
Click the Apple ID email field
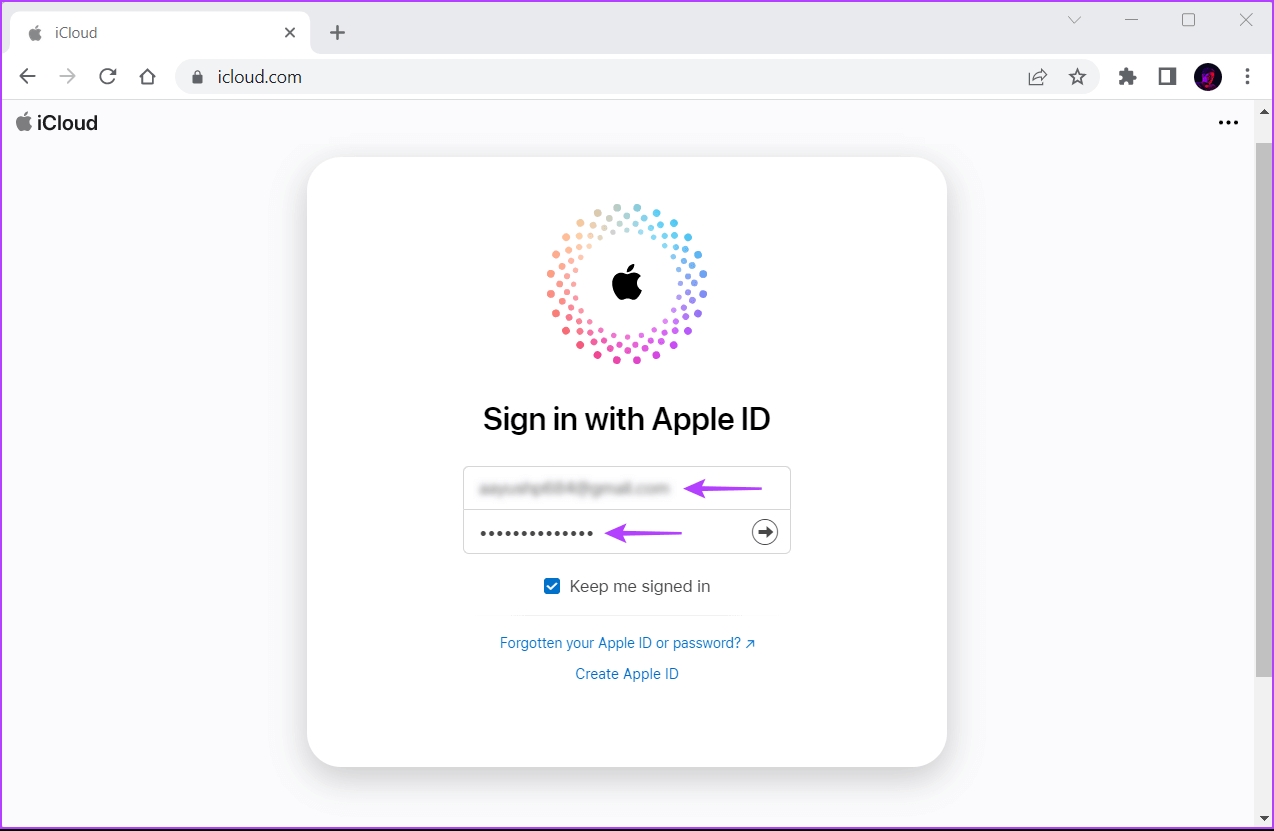[627, 488]
